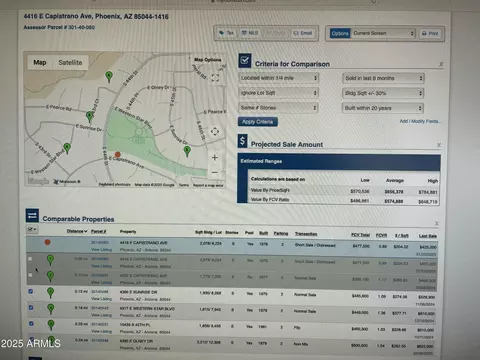The image size is (480, 360).
Task: Zoom out the map with minus button
Action: point(215,172)
